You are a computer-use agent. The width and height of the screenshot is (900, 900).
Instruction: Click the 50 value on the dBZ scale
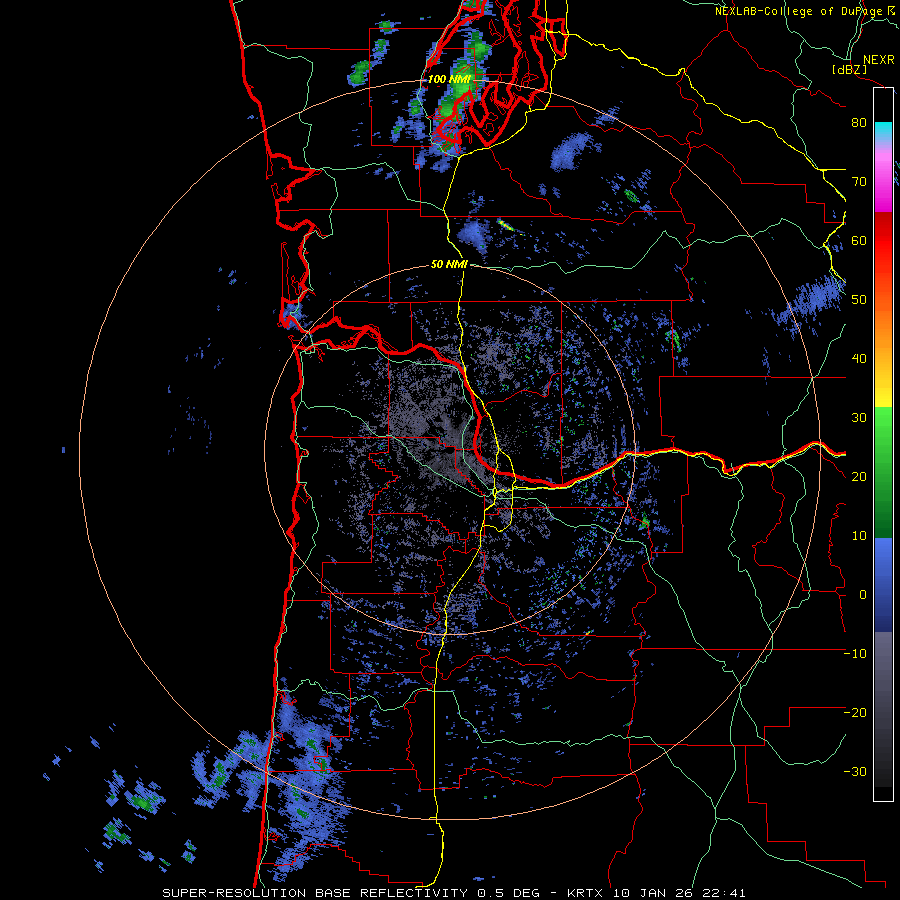tap(859, 300)
